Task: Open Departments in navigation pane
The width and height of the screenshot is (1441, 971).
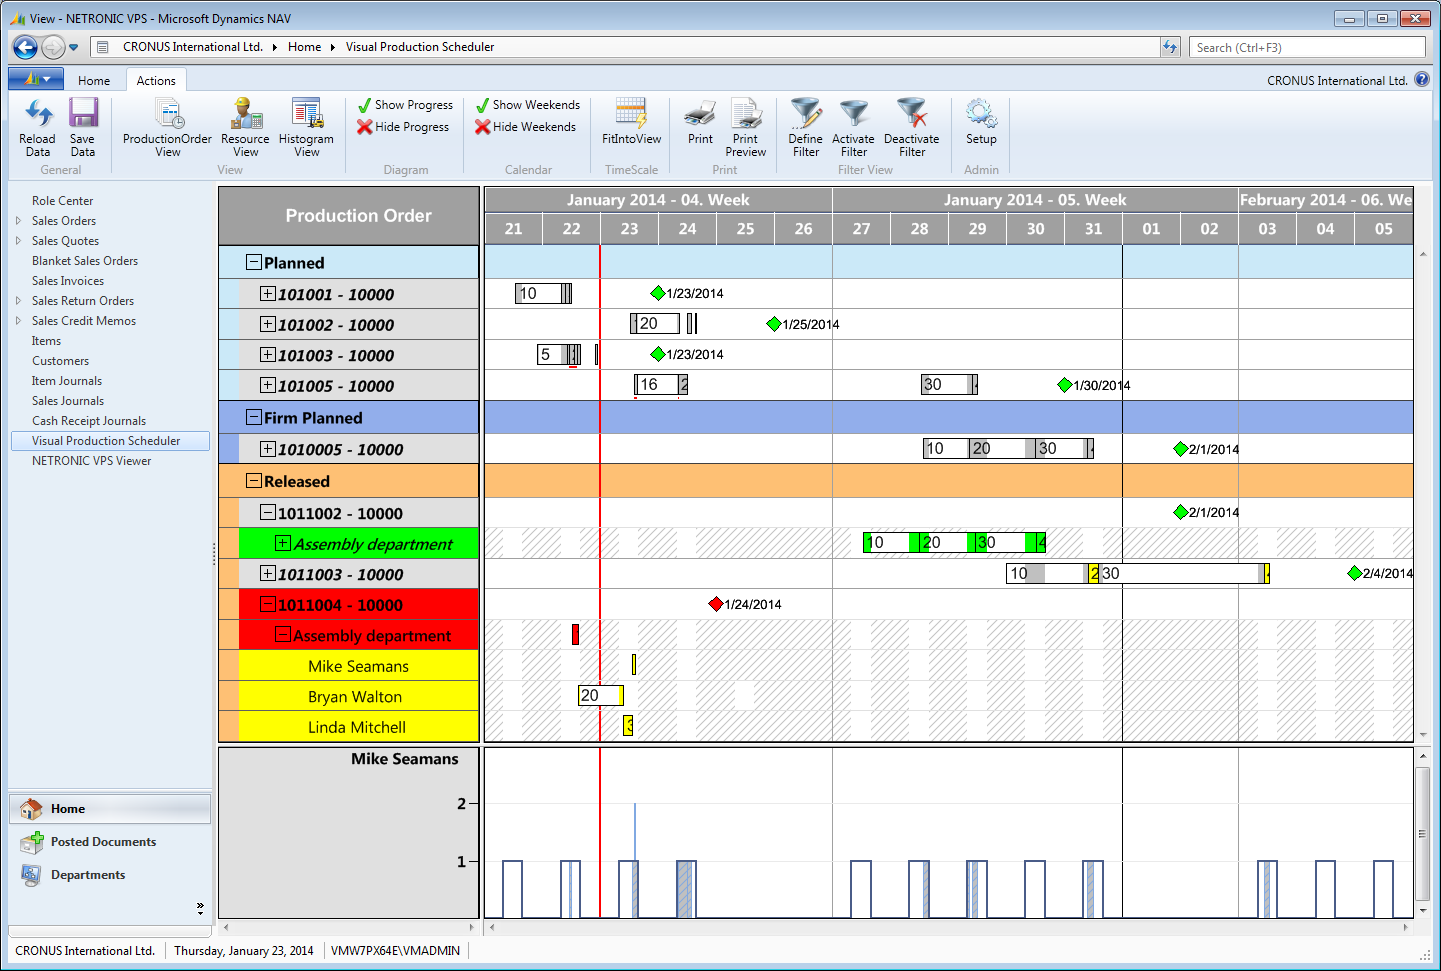Action: (x=110, y=875)
